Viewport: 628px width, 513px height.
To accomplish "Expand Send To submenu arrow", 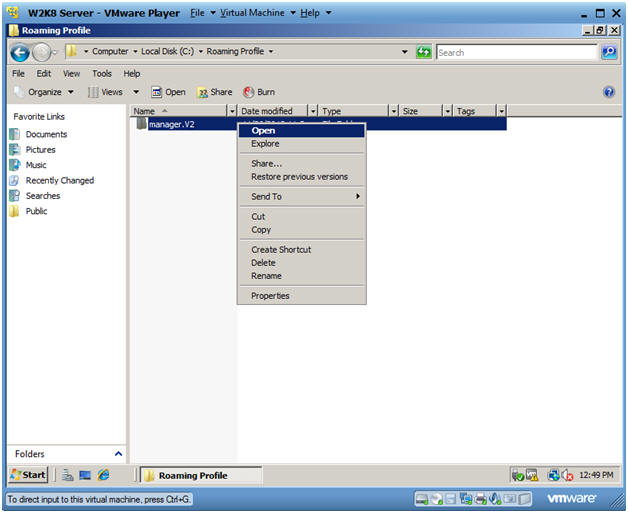I will 358,196.
